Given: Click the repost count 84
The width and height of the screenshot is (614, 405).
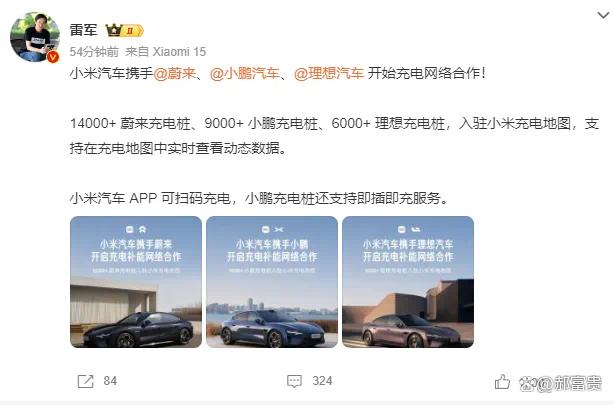Looking at the screenshot, I should (110, 381).
